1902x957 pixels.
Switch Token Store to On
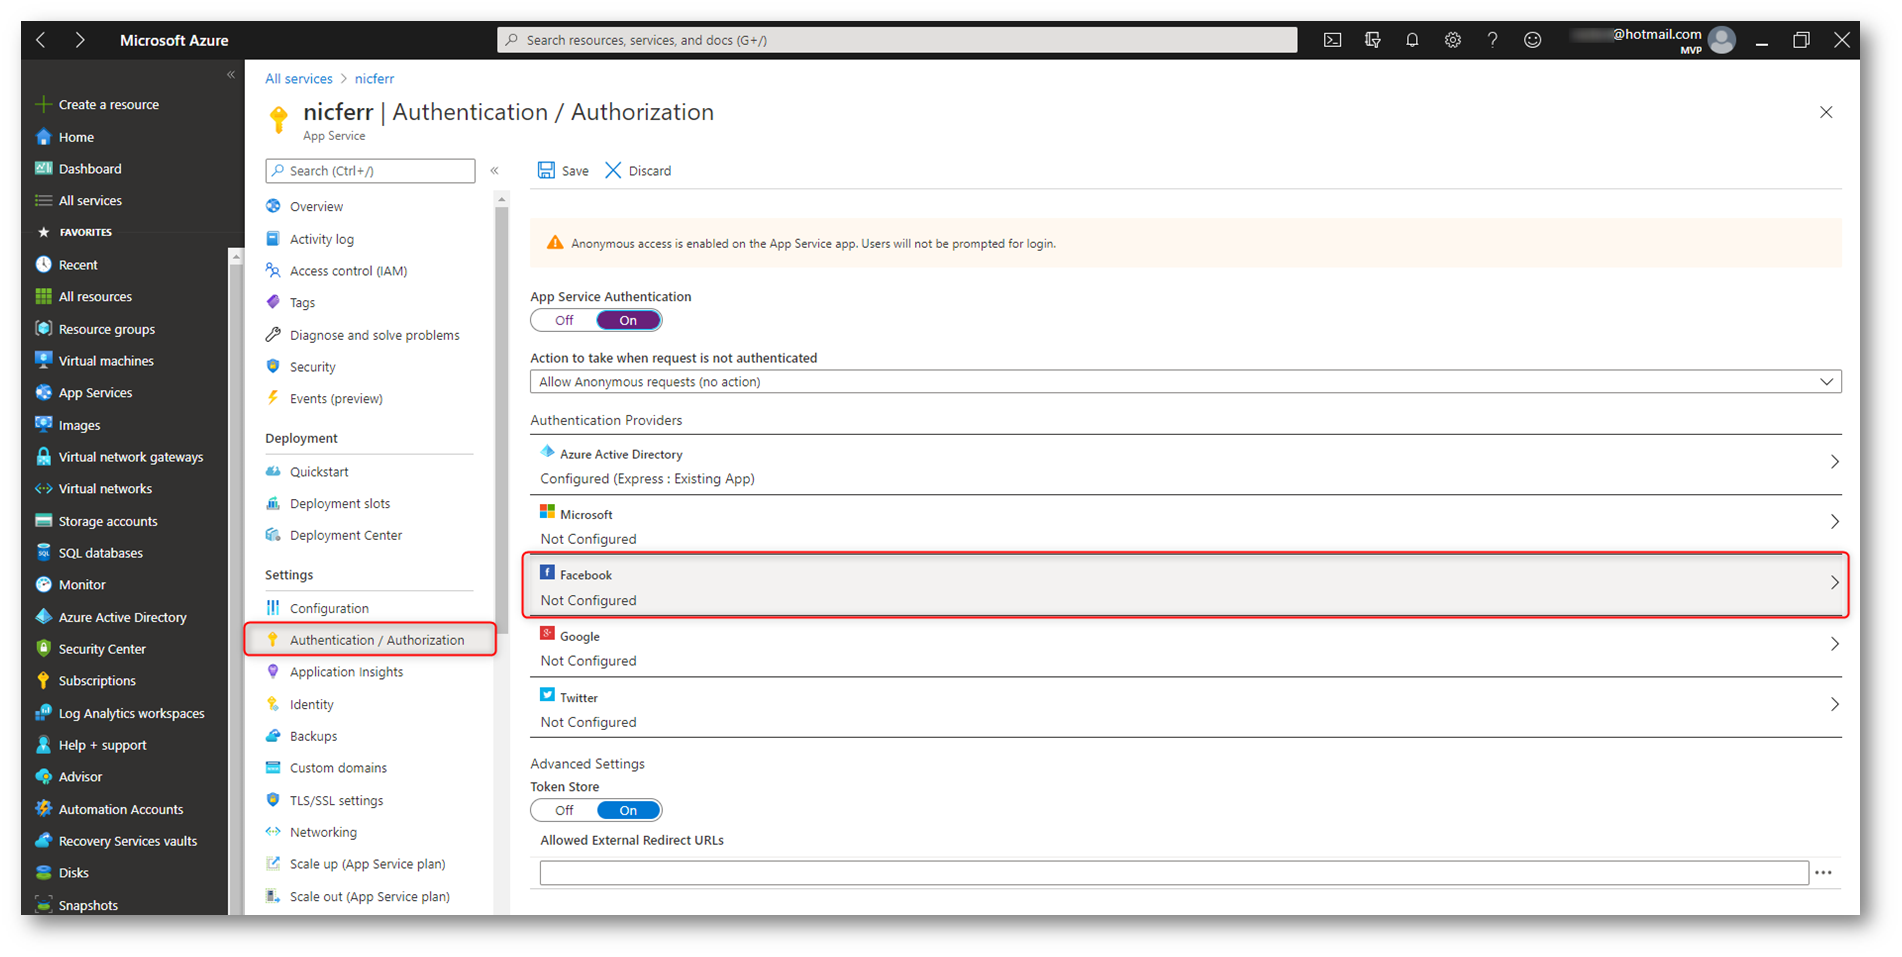(628, 810)
